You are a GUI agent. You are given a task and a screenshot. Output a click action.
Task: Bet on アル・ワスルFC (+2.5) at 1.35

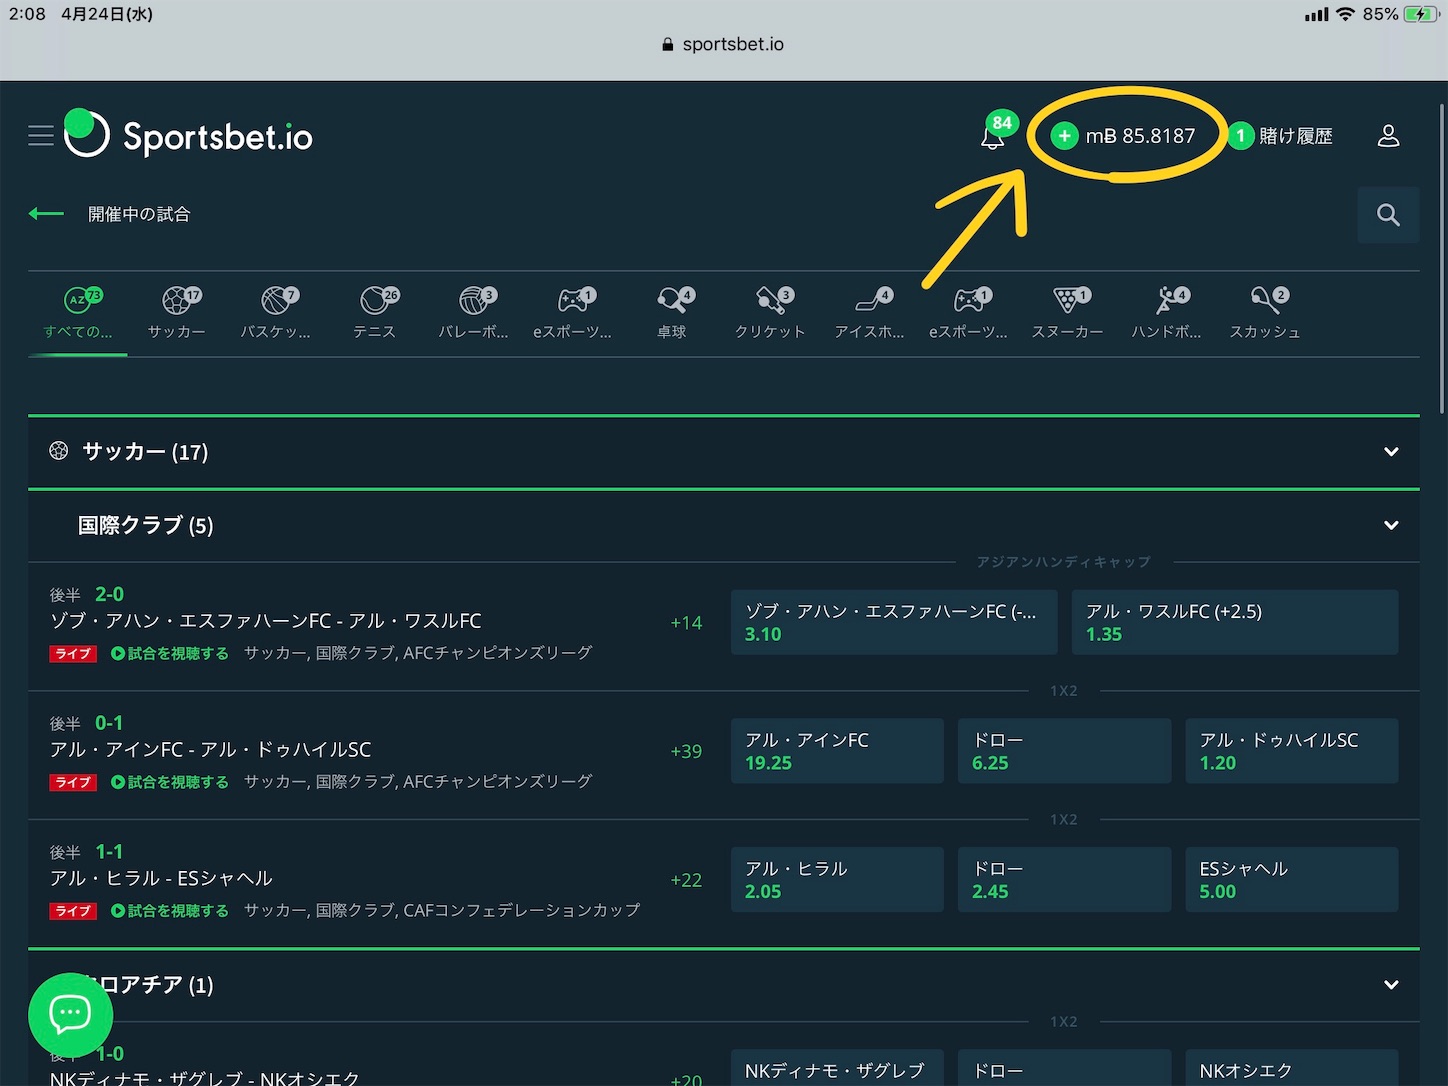[1235, 622]
